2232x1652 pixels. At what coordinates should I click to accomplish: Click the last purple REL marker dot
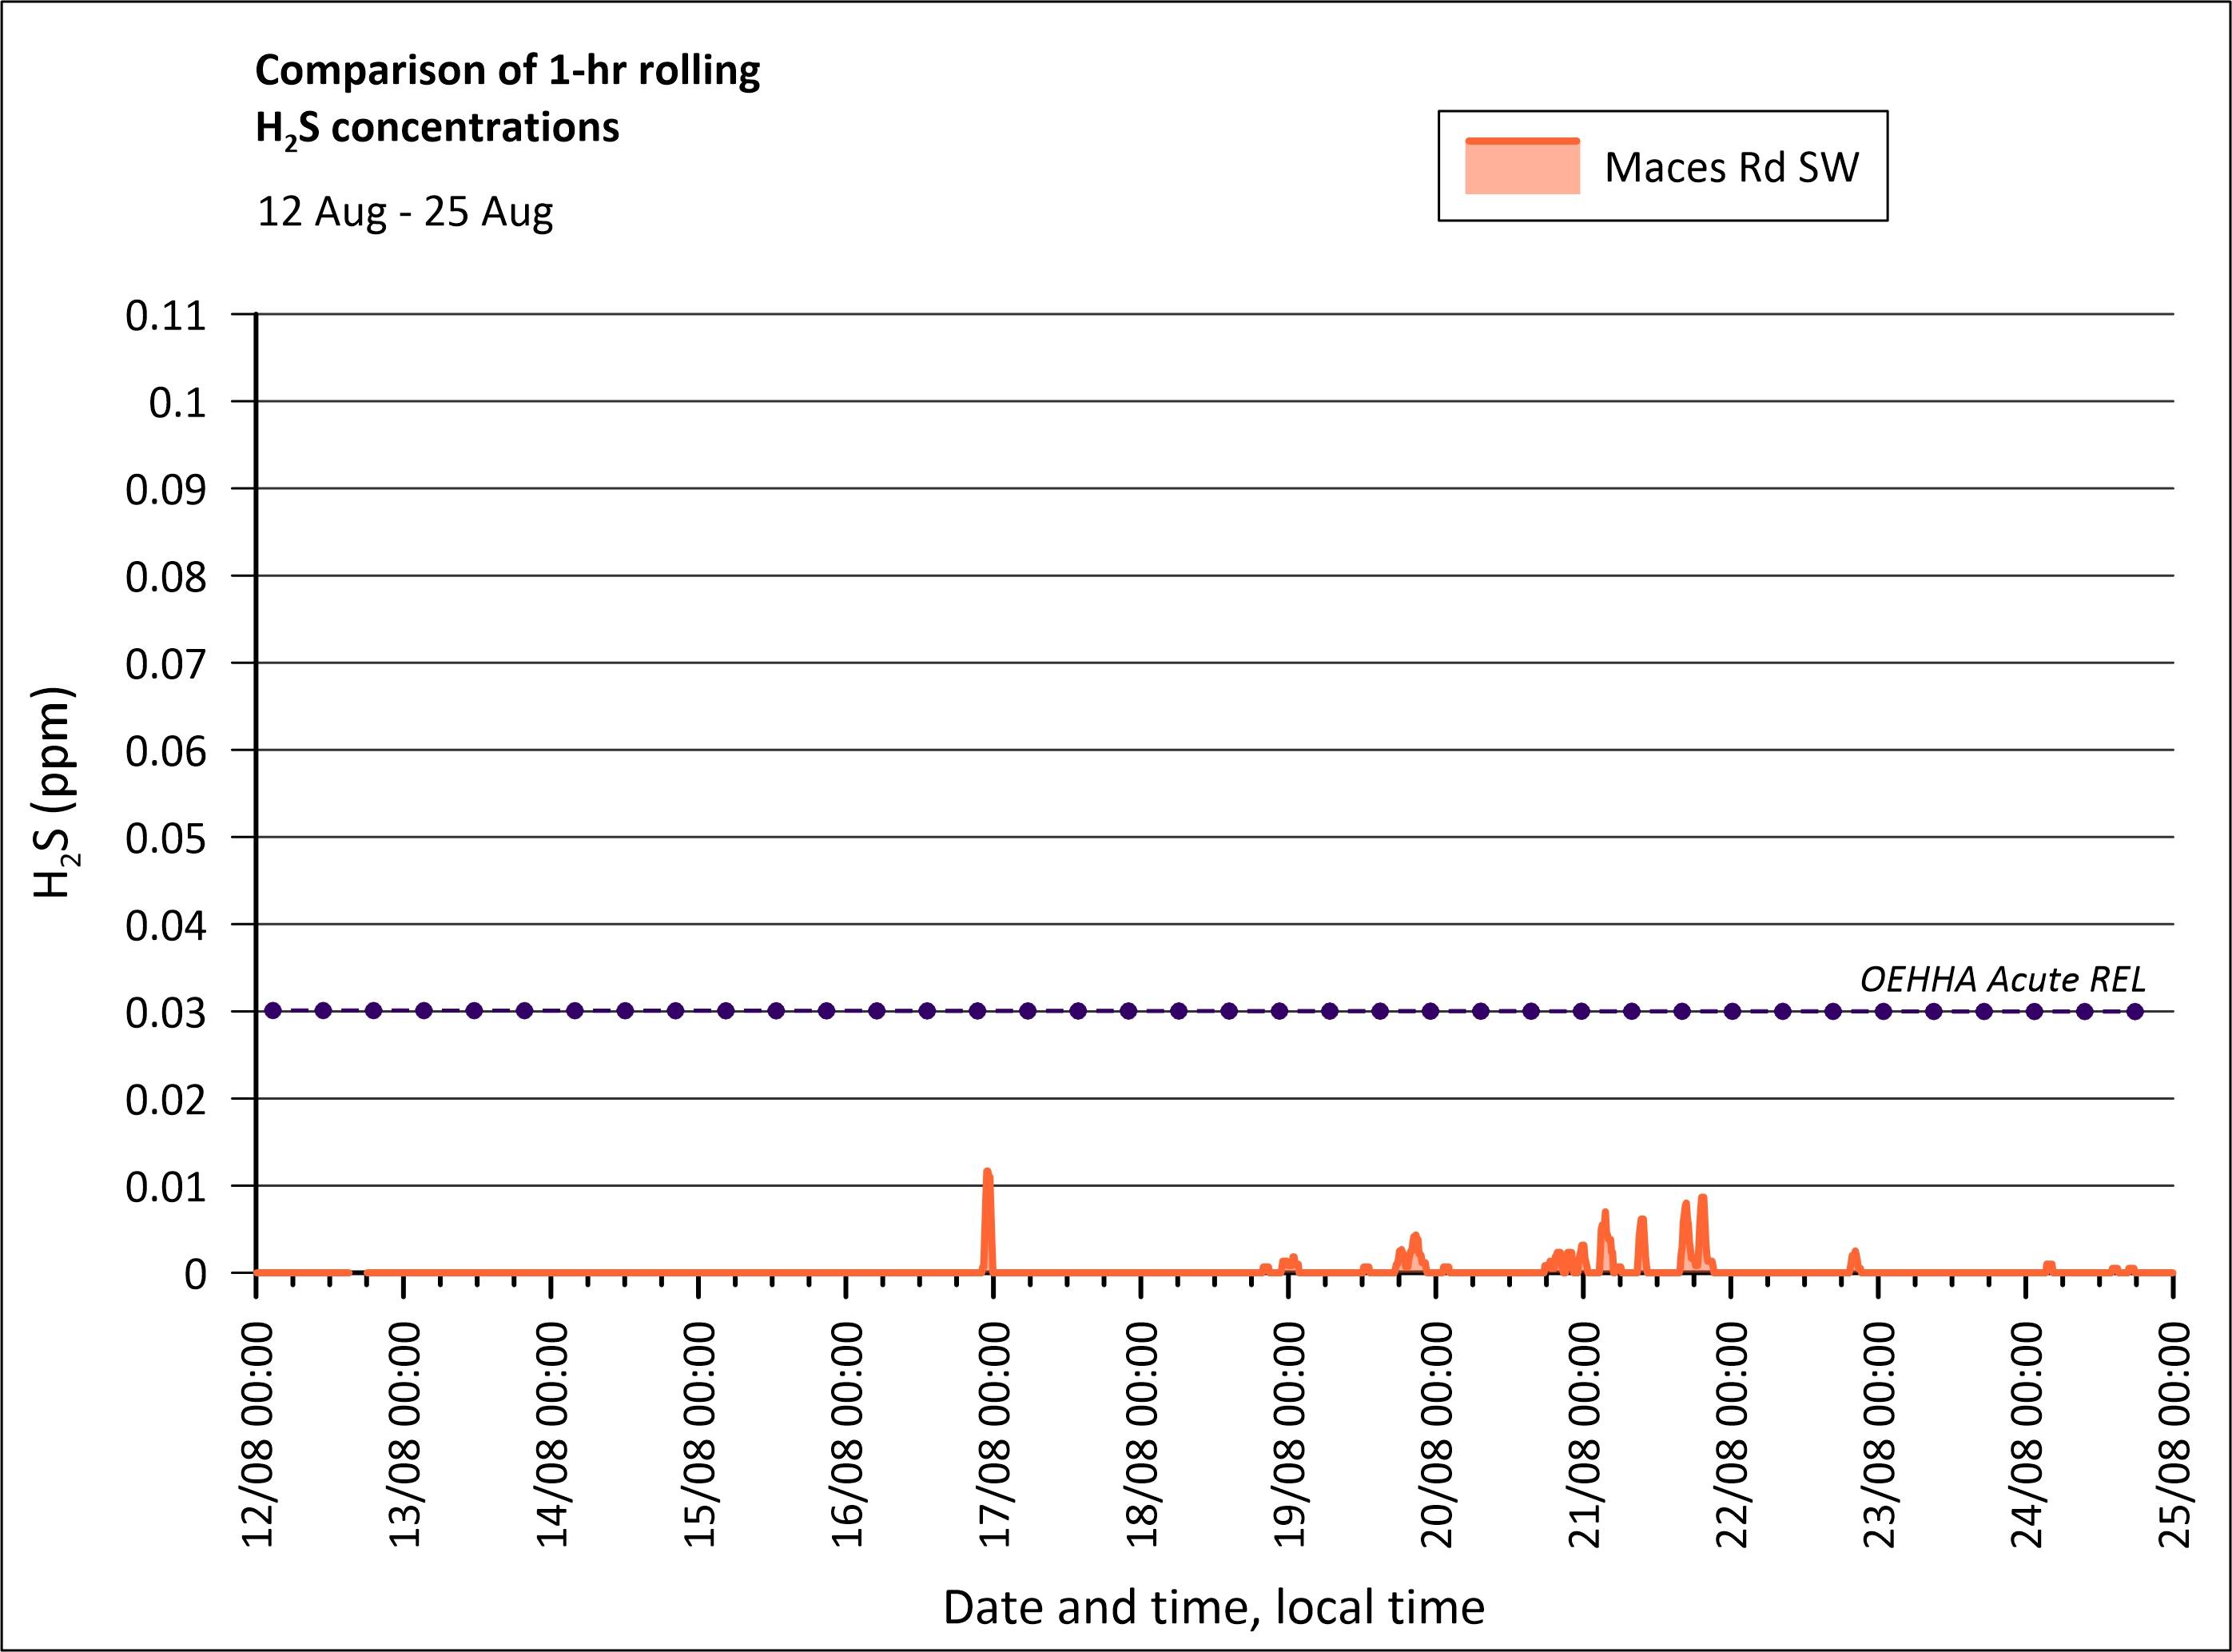click(2134, 1011)
